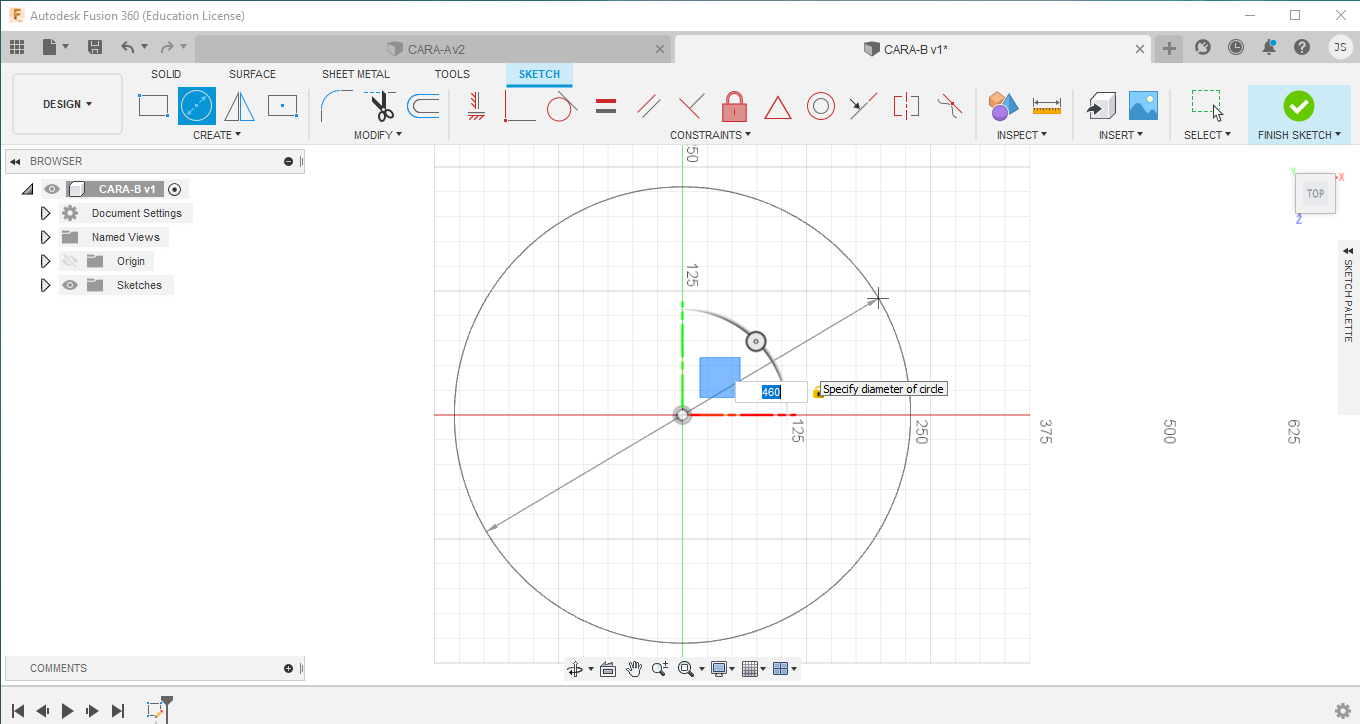The width and height of the screenshot is (1360, 724).
Task: Apply the Equal constraint
Action: click(605, 105)
